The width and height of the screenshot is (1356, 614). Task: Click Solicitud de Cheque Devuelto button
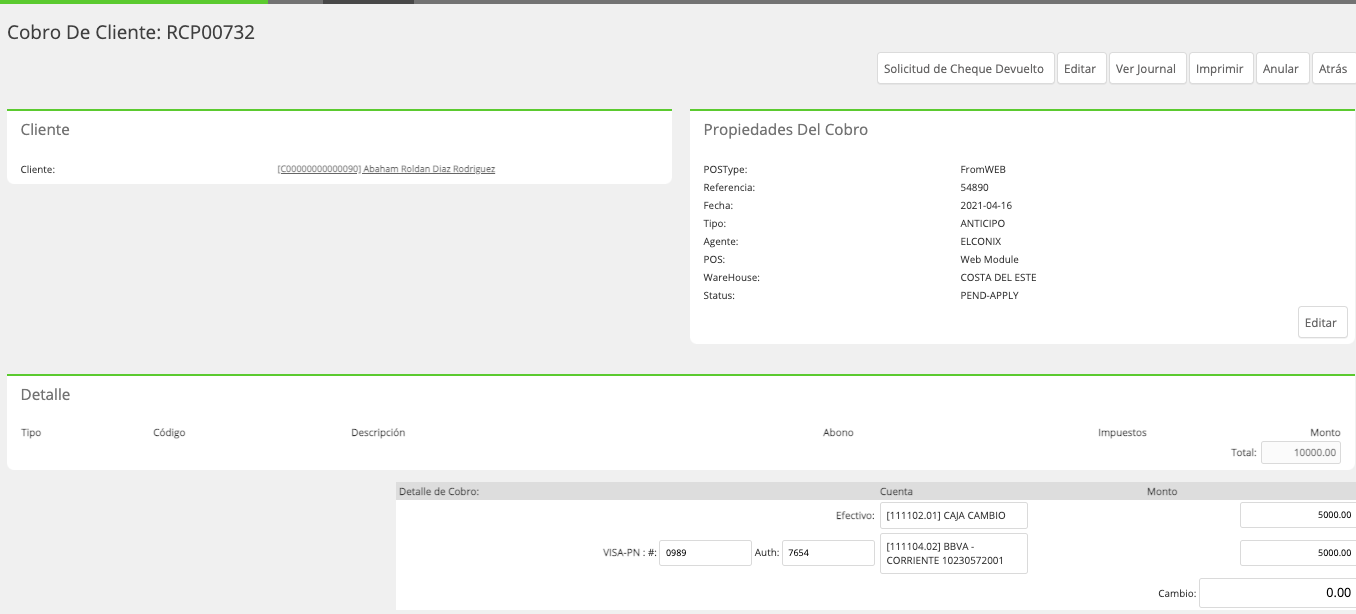click(x=966, y=69)
